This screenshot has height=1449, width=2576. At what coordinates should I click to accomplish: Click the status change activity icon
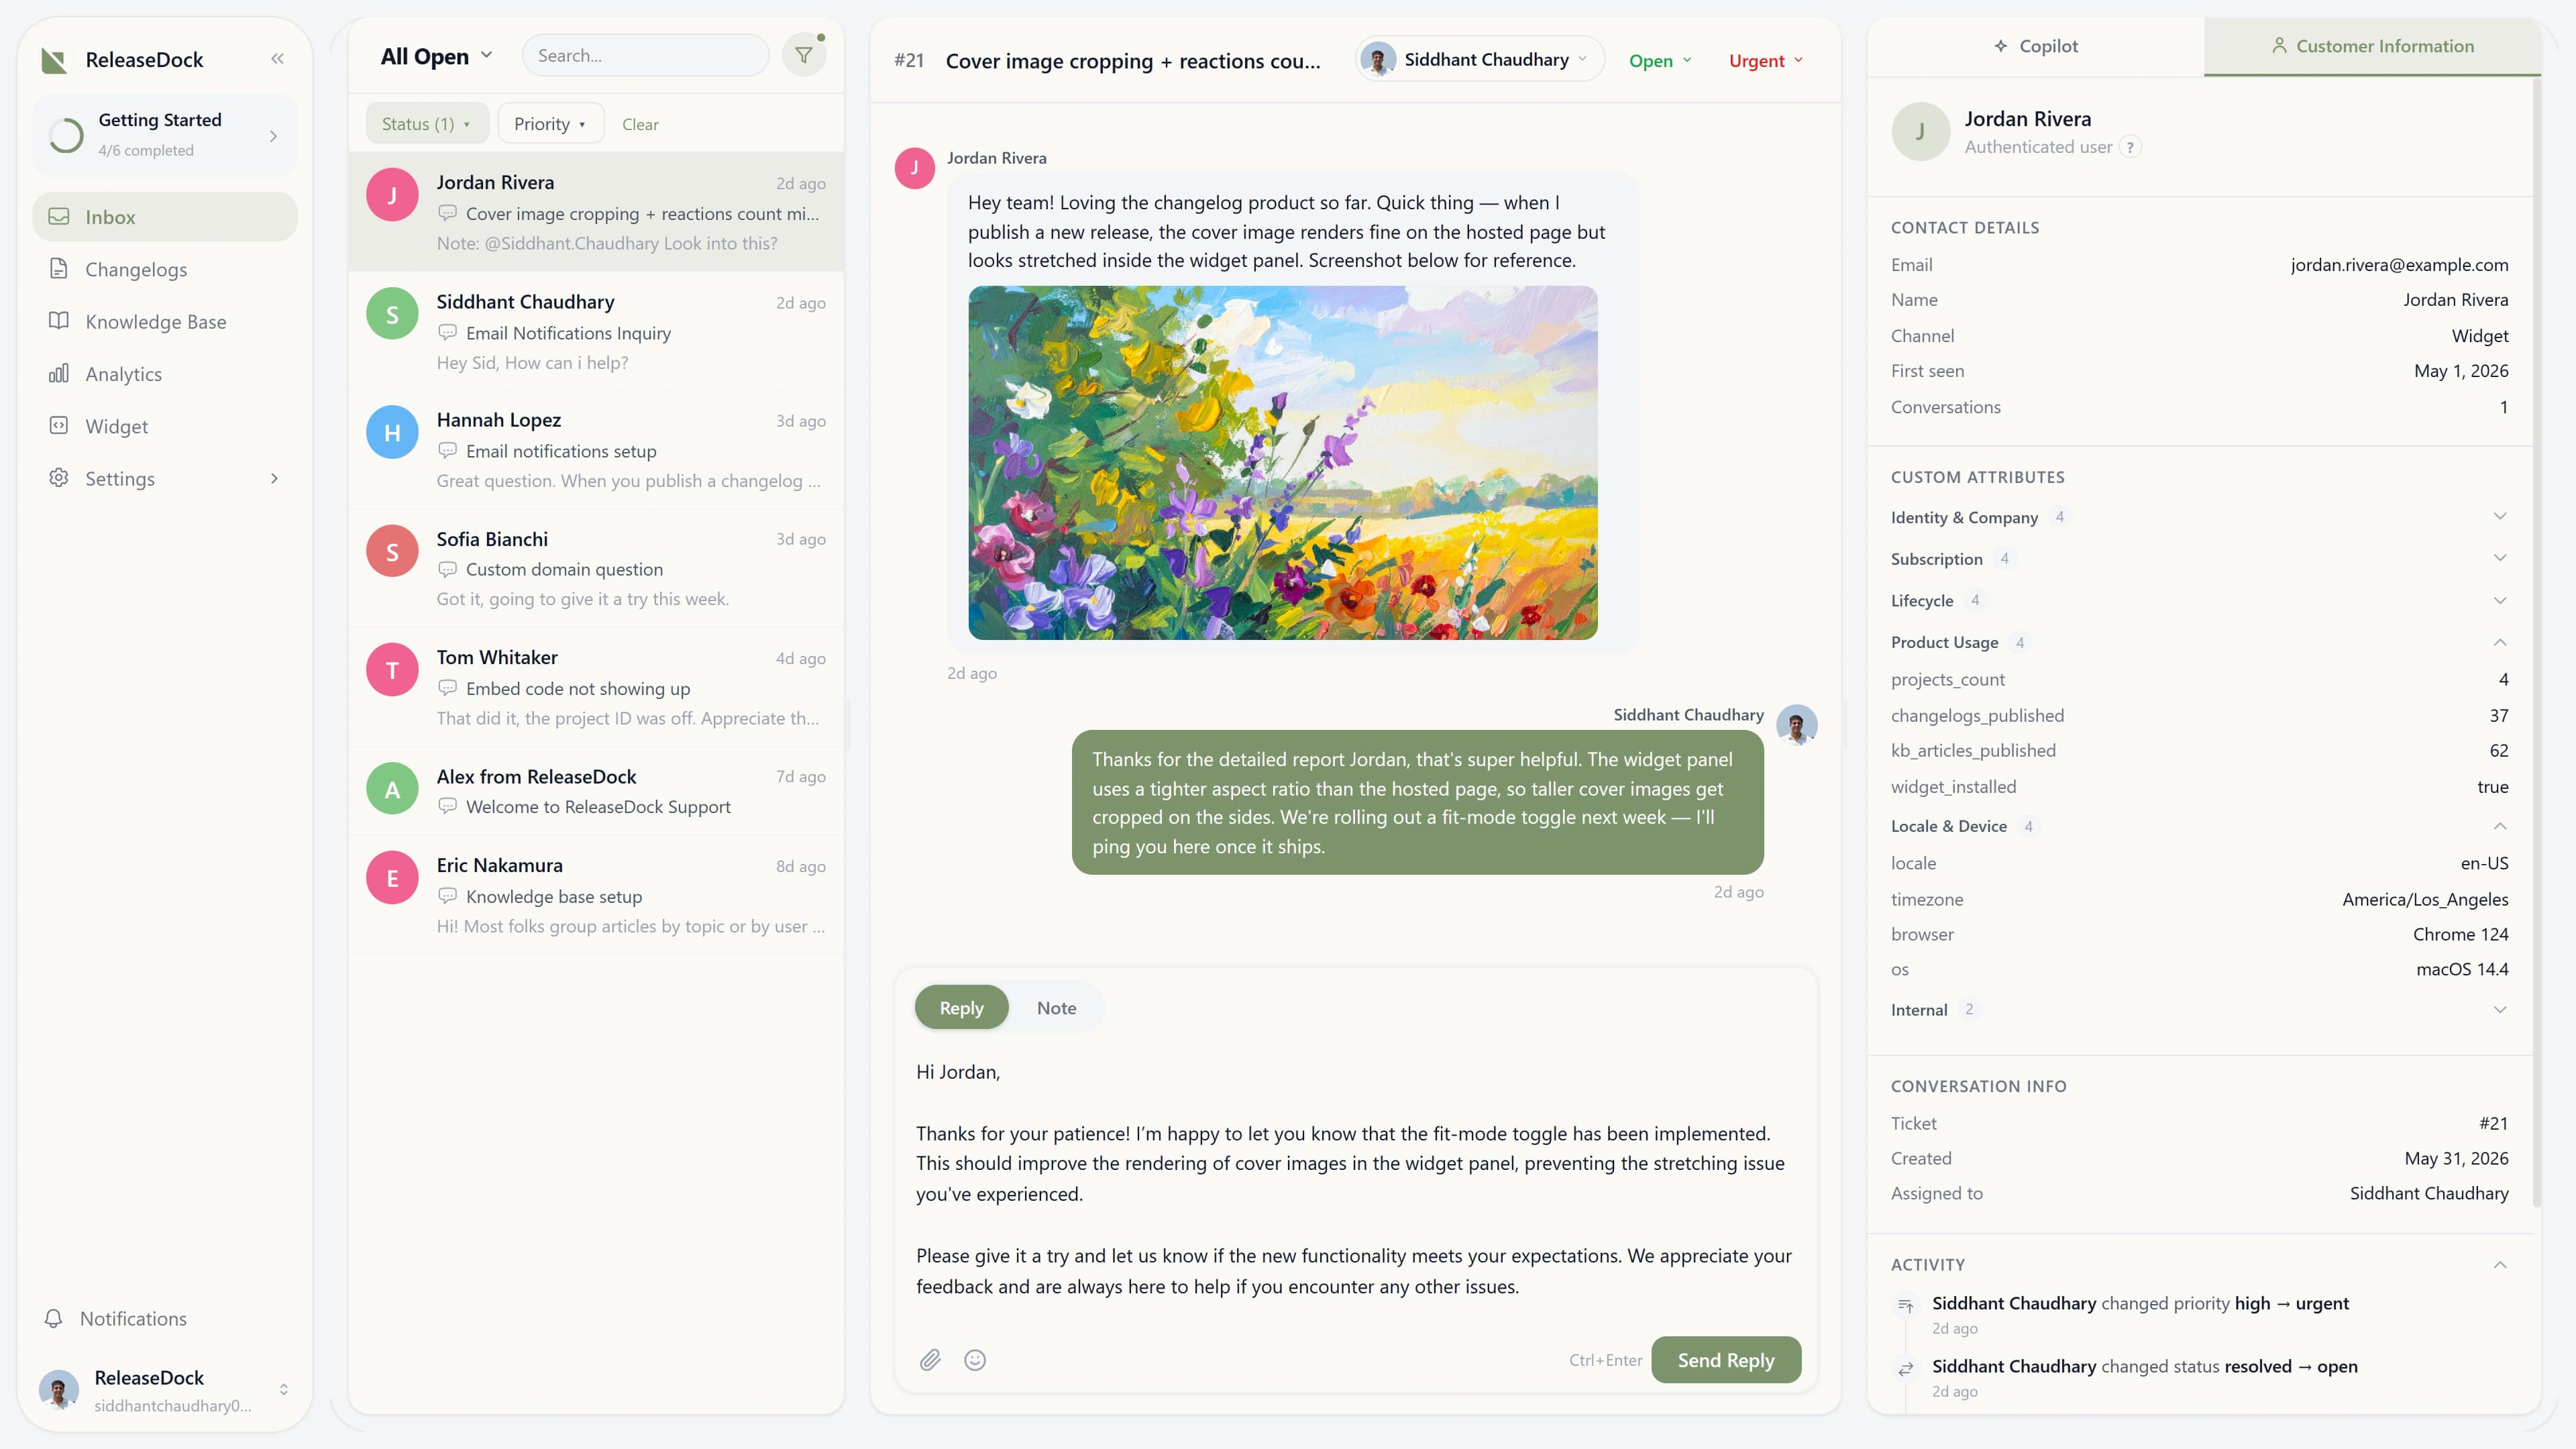click(1906, 1368)
